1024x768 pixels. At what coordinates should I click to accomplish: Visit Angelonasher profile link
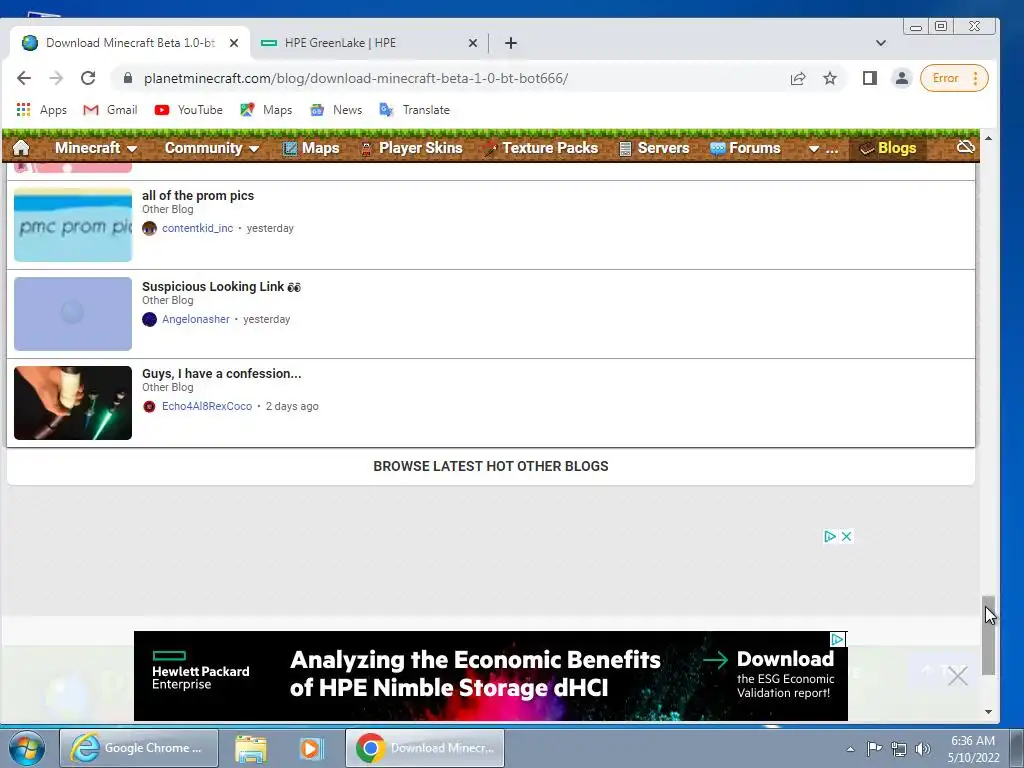[196, 319]
